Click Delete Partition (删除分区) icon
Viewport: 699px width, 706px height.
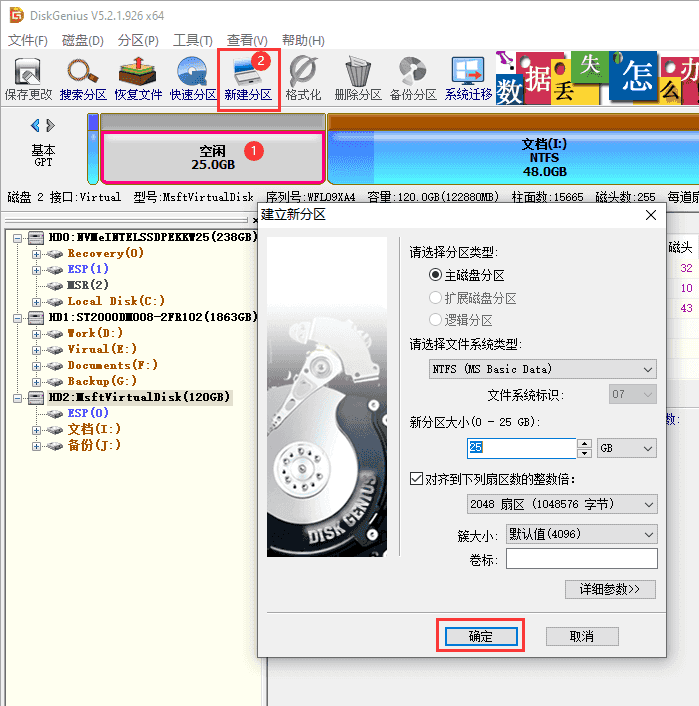click(x=358, y=78)
